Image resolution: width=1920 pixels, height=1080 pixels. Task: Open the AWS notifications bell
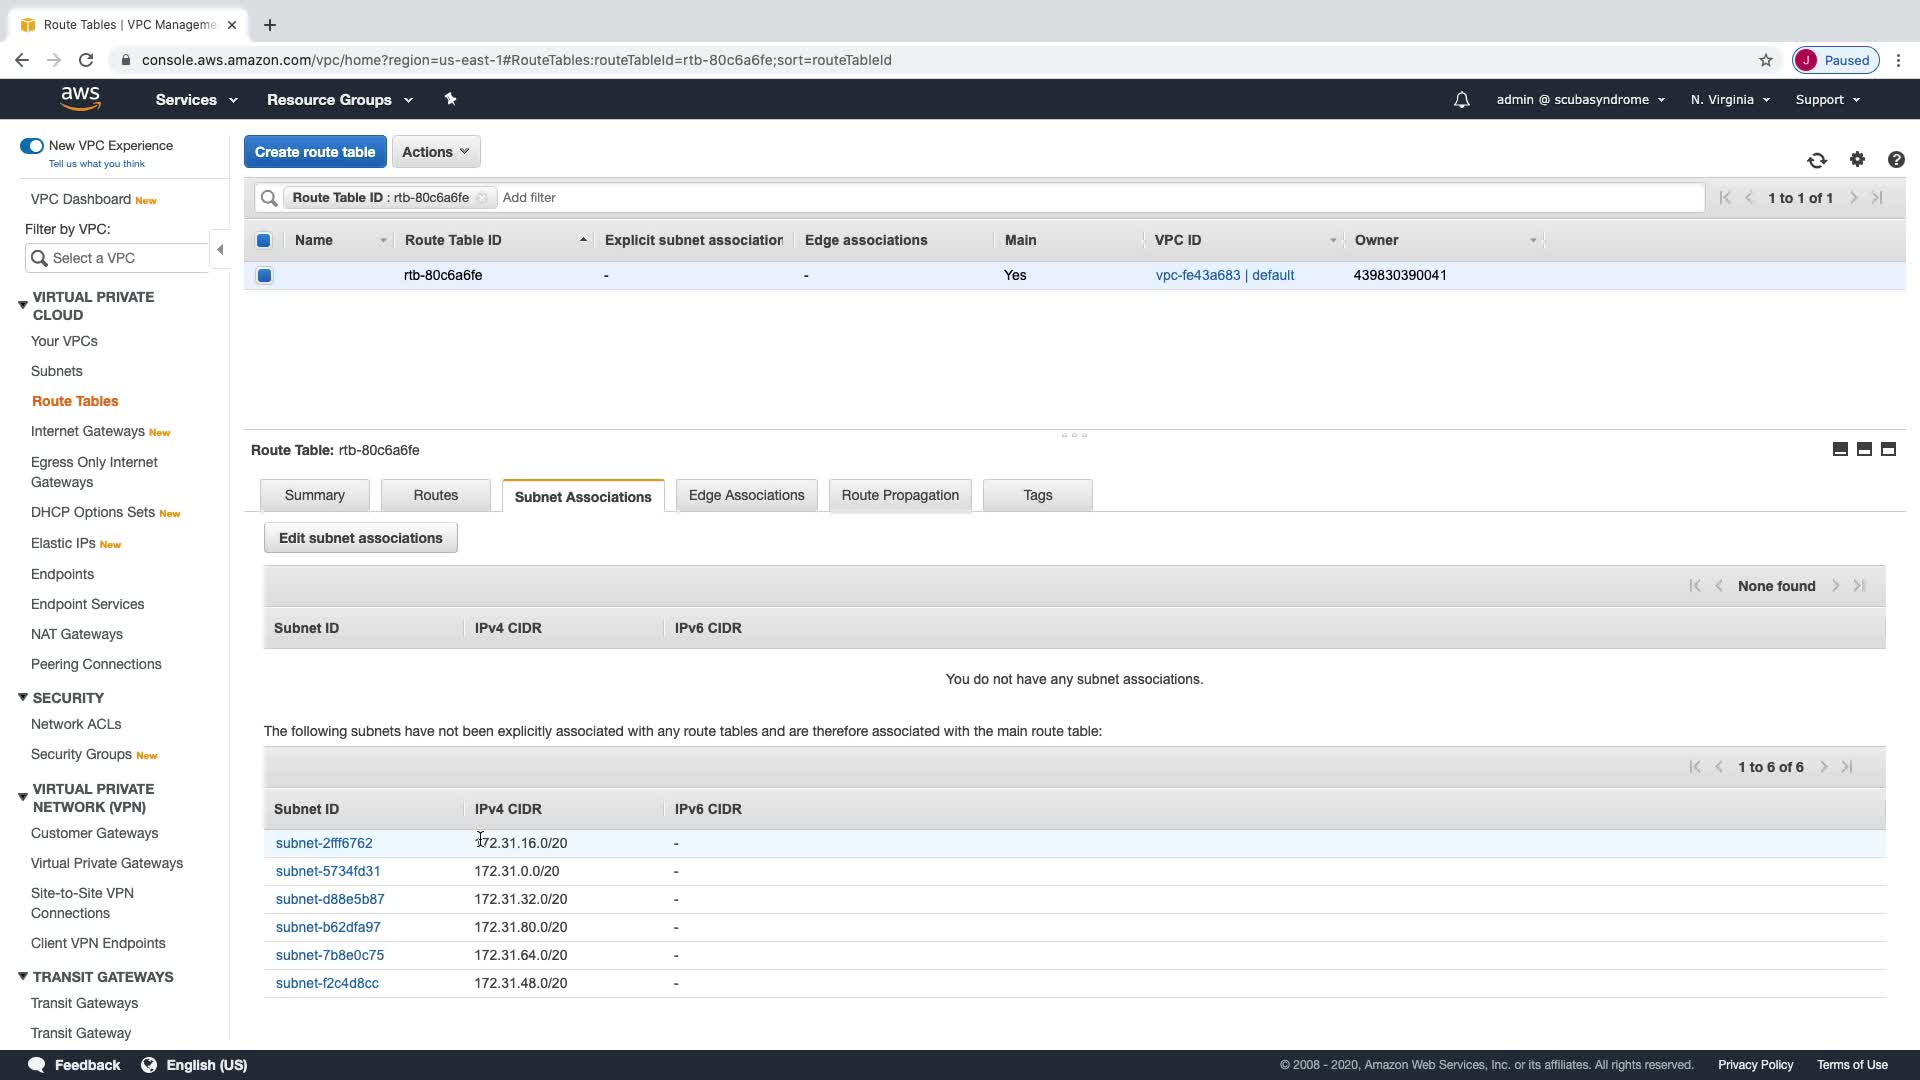(x=1461, y=100)
